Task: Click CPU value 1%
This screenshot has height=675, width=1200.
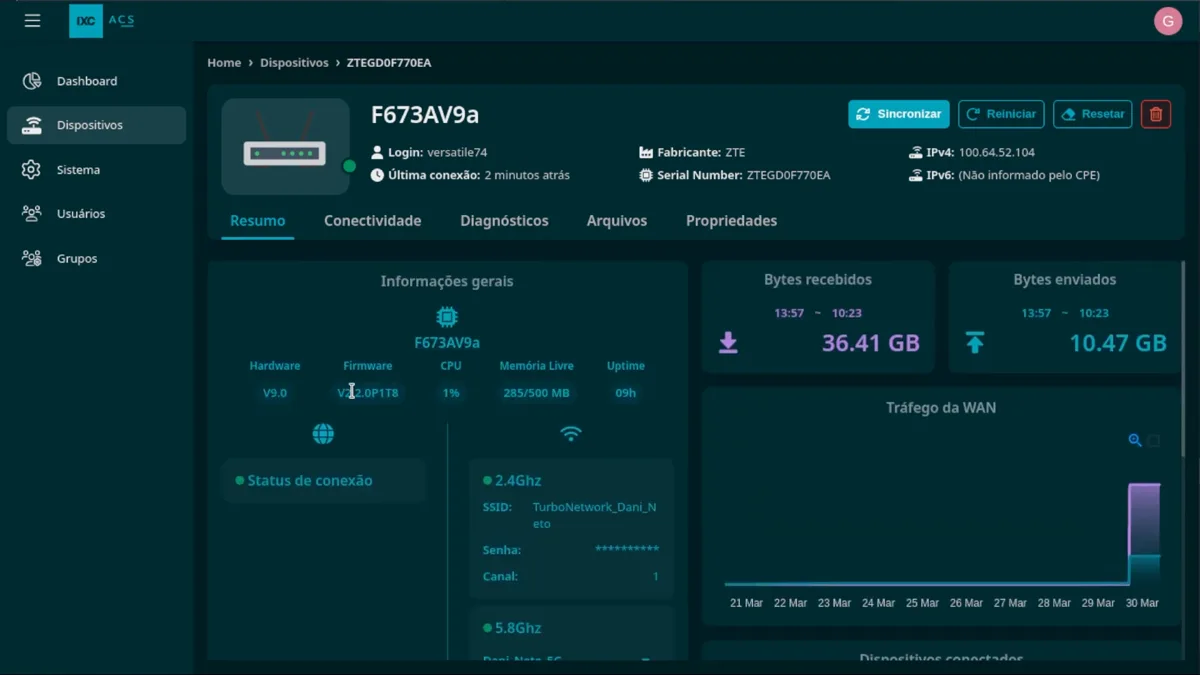Action: (x=451, y=393)
